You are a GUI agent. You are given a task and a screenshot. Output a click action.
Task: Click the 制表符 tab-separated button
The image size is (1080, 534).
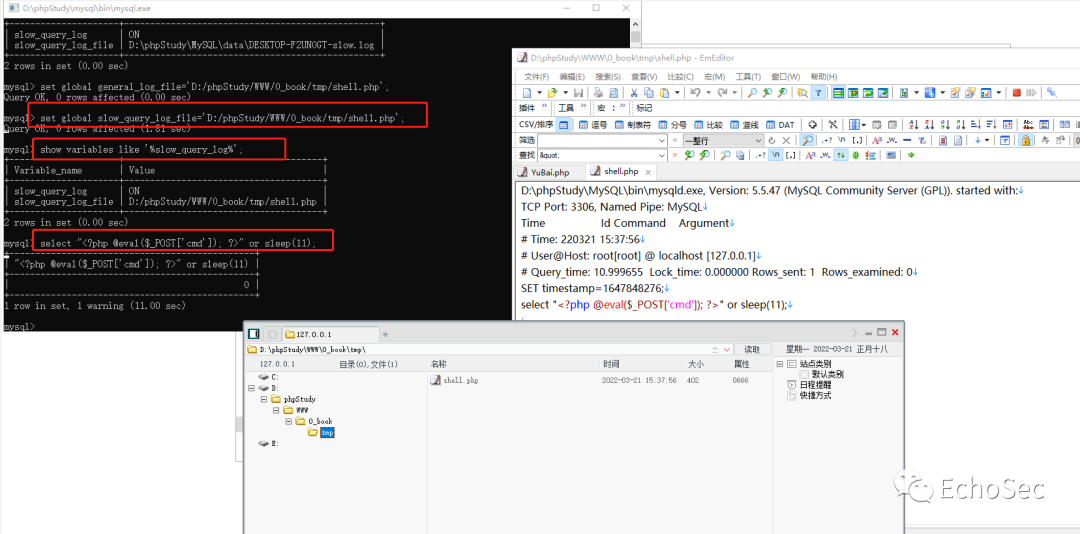coord(633,125)
